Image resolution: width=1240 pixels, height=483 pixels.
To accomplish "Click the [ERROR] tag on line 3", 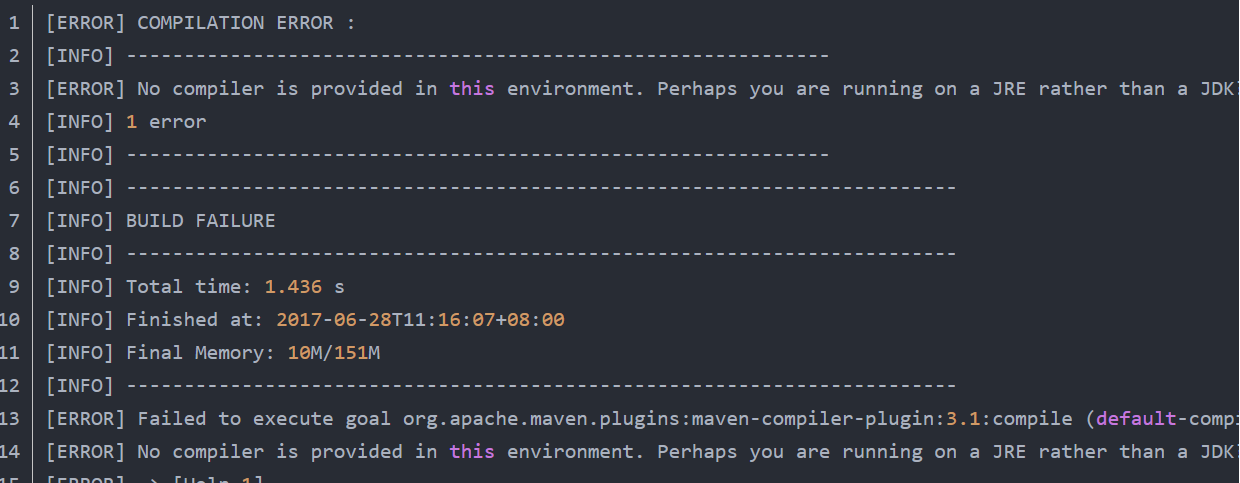I will (86, 88).
